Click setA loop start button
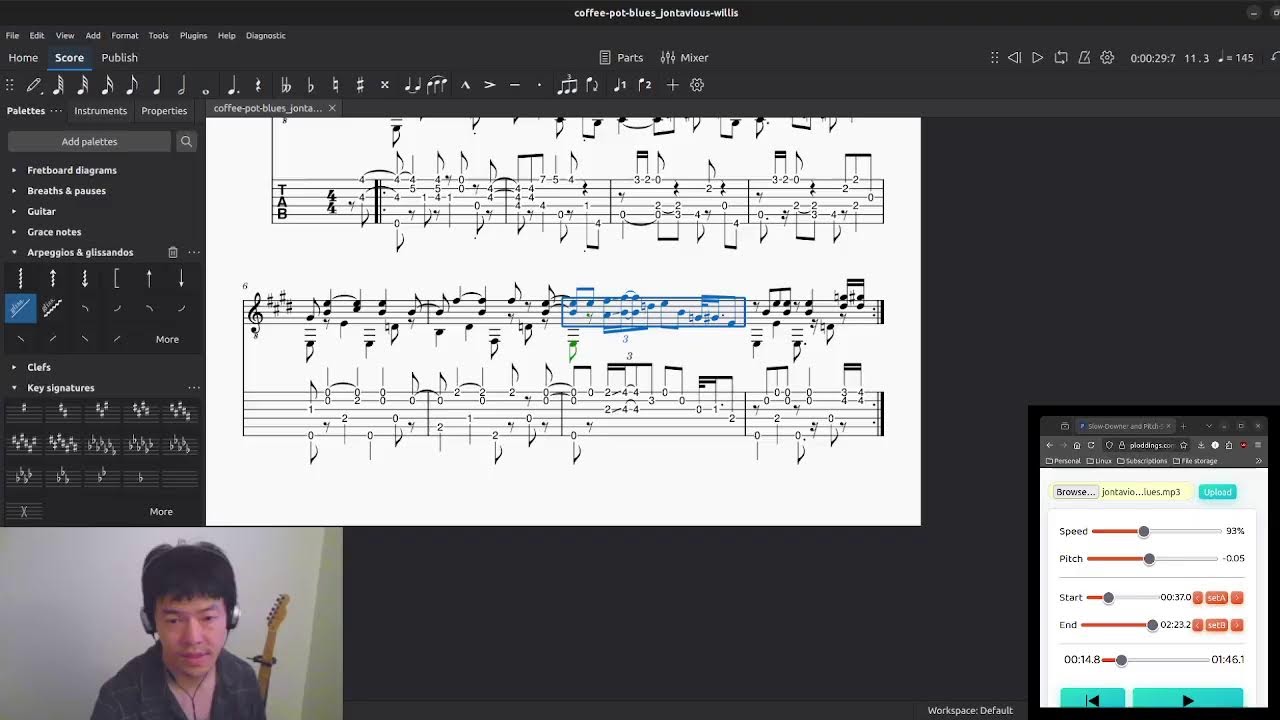Viewport: 1280px width, 720px height. 1216,597
